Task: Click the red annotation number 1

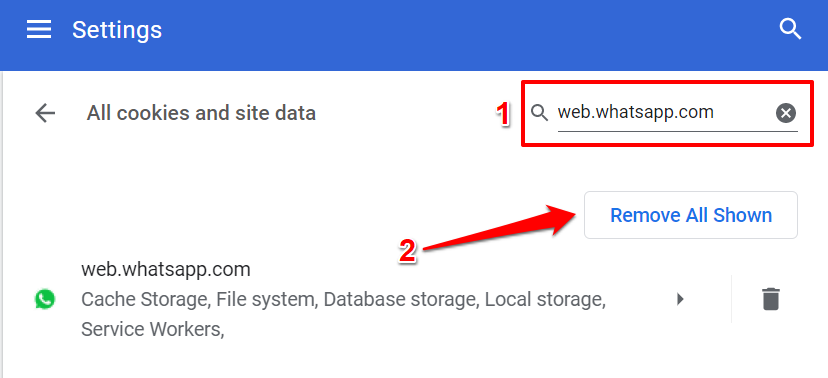Action: [x=504, y=115]
